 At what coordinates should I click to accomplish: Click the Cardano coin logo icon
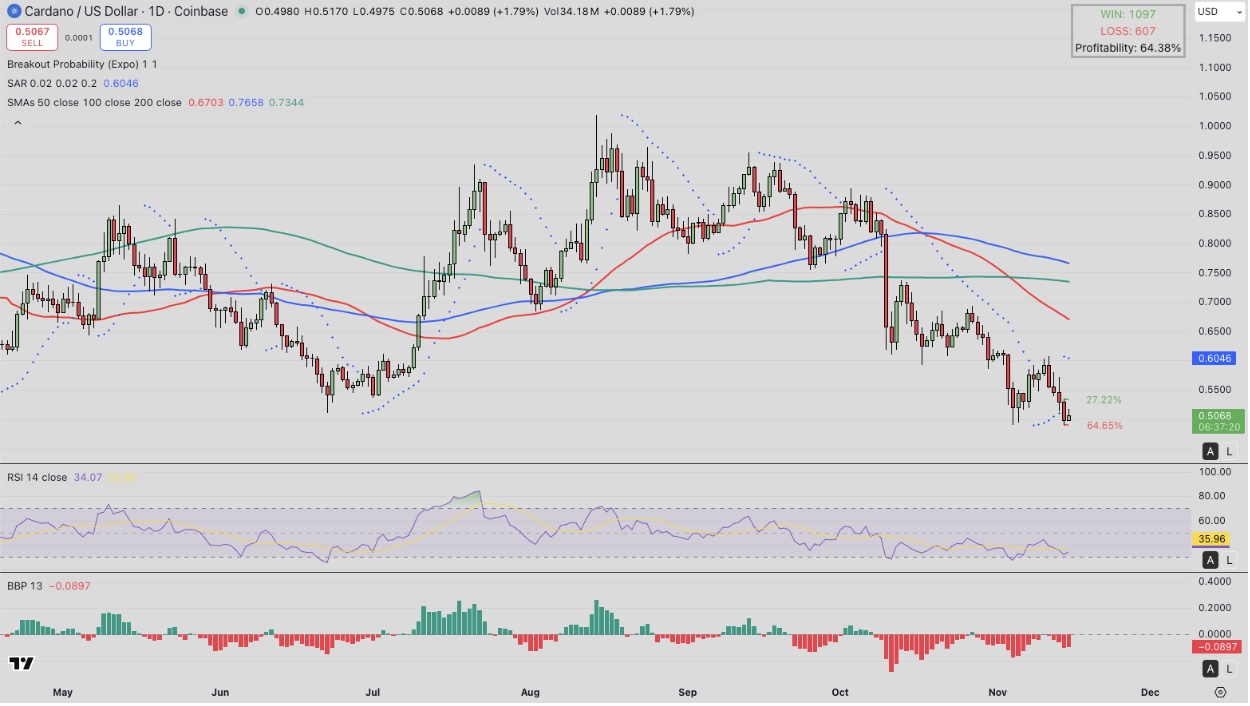click(x=12, y=12)
